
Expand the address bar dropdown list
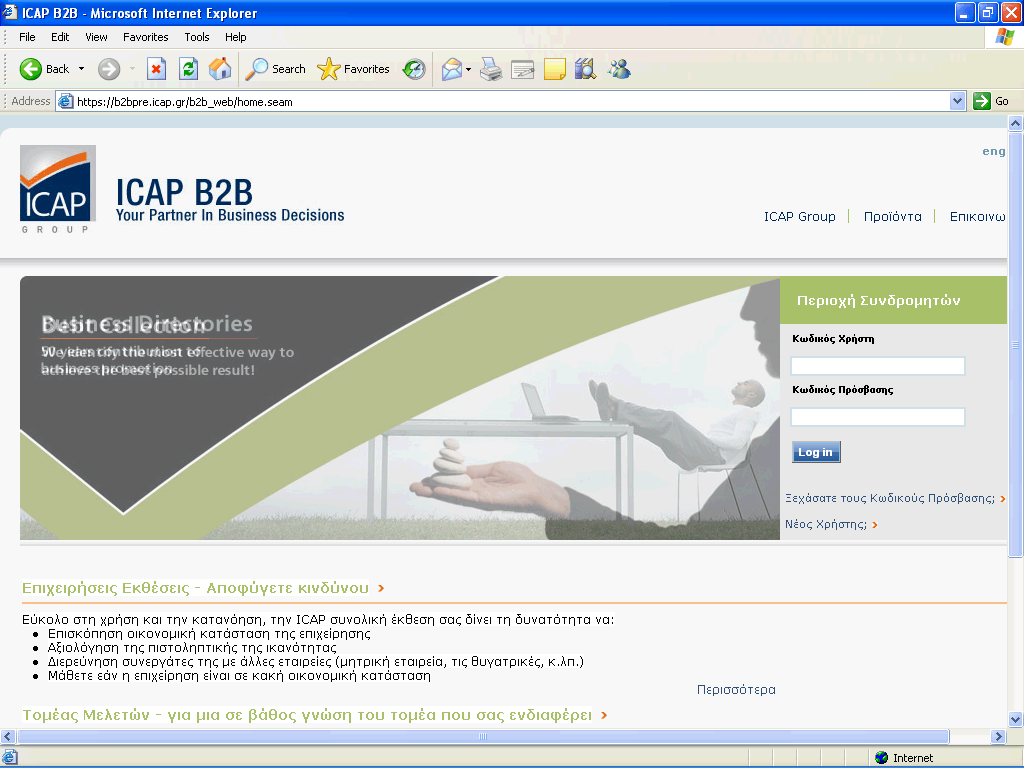(957, 101)
